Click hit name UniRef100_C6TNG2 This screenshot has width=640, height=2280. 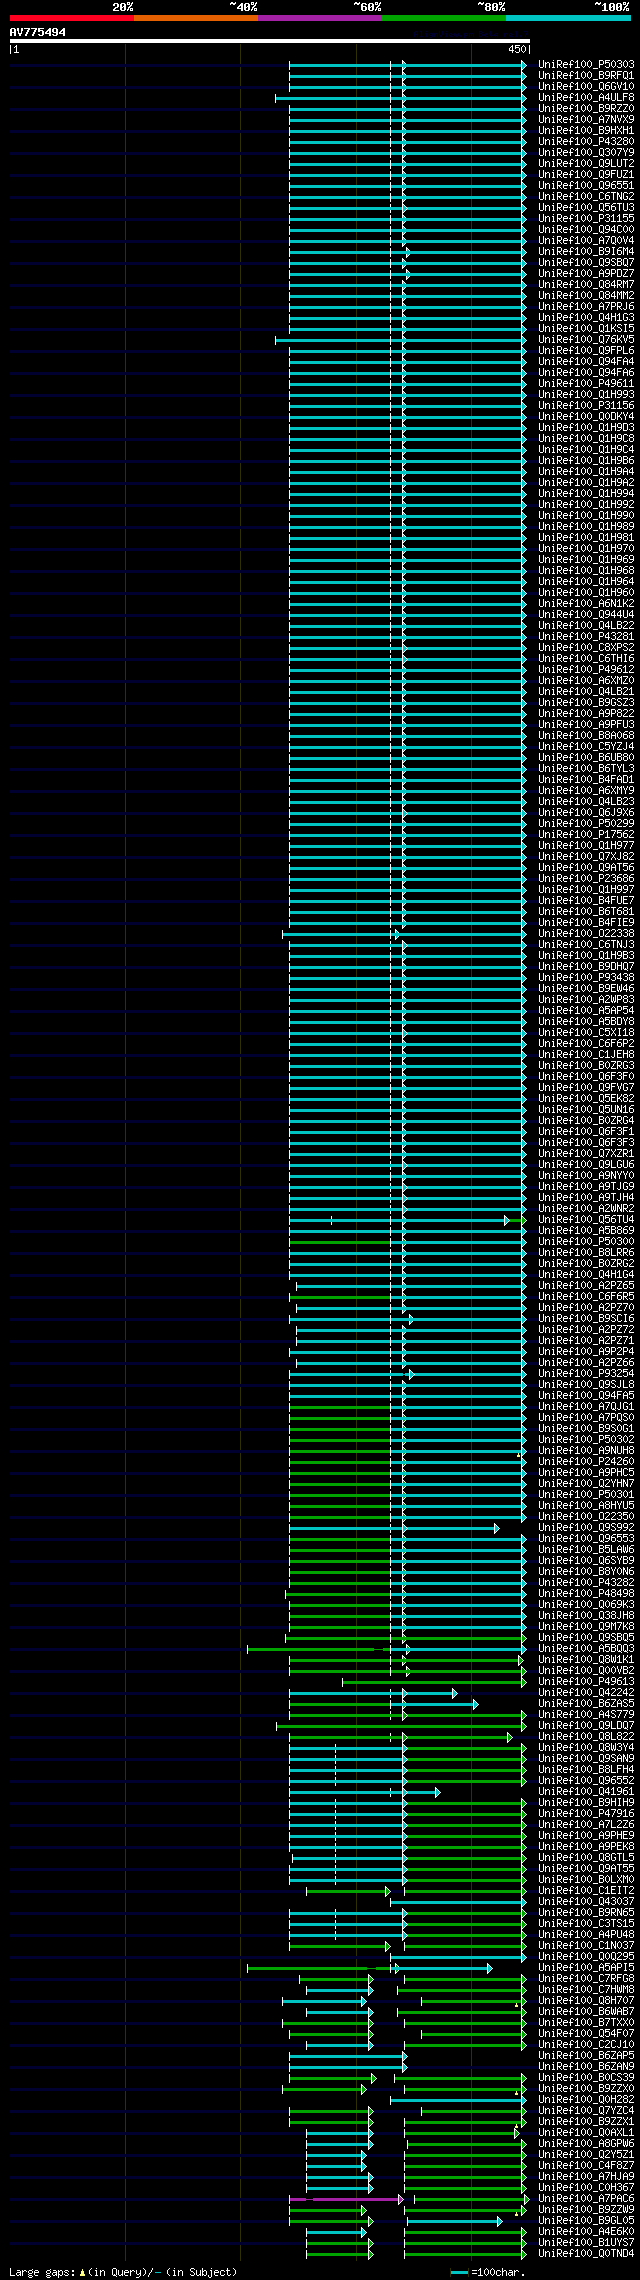(586, 196)
